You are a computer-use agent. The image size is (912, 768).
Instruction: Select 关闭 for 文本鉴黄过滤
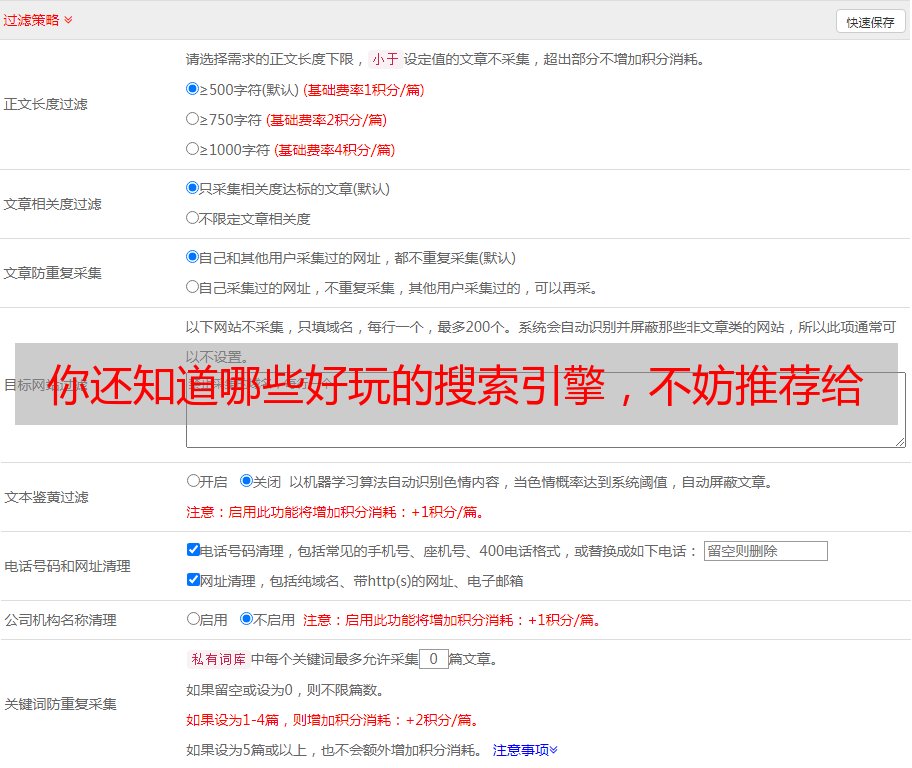pyautogui.click(x=247, y=481)
